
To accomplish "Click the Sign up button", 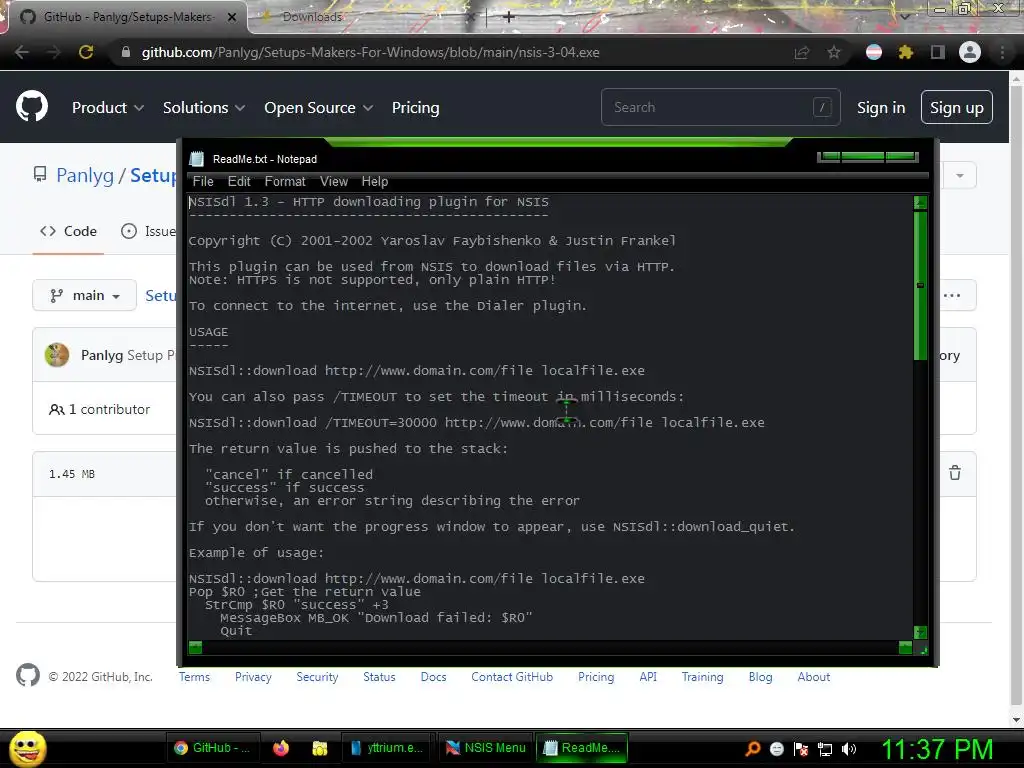I will 956,107.
